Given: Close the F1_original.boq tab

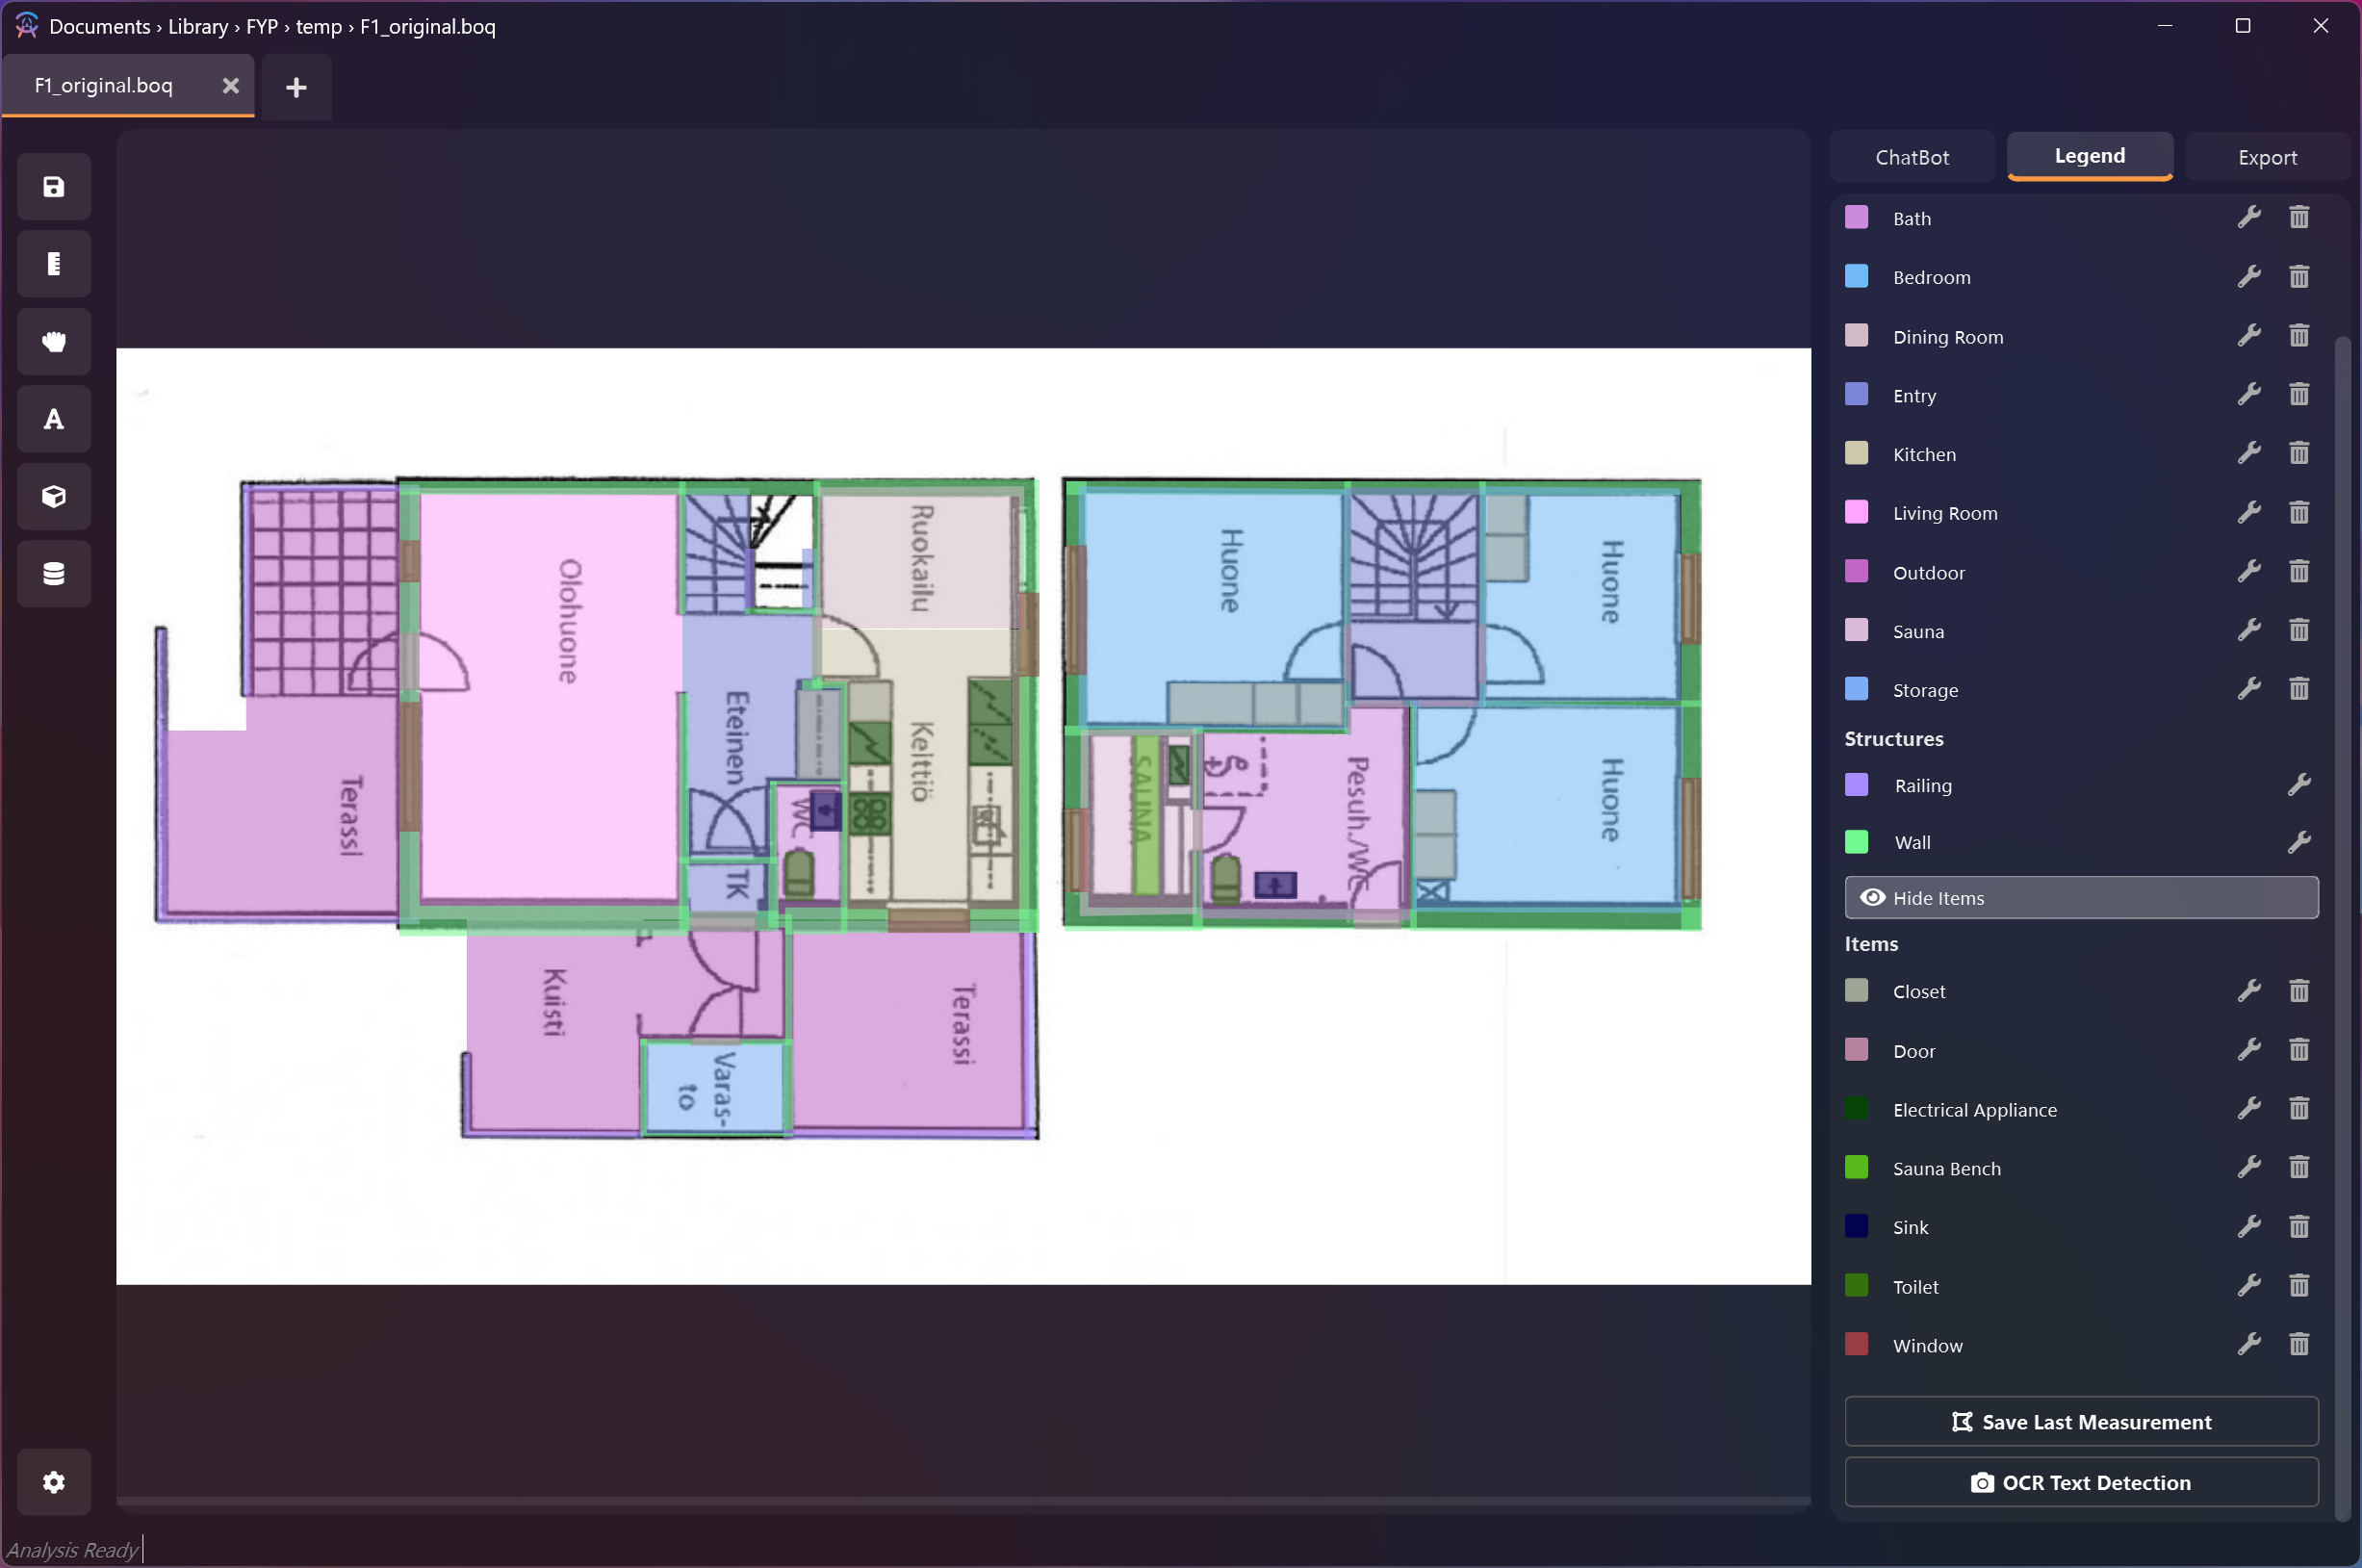Looking at the screenshot, I should click(x=231, y=86).
